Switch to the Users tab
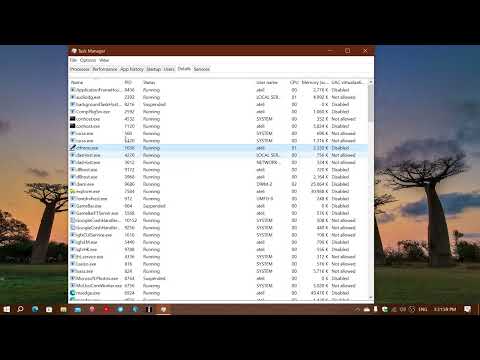The image size is (480, 360). [x=169, y=69]
